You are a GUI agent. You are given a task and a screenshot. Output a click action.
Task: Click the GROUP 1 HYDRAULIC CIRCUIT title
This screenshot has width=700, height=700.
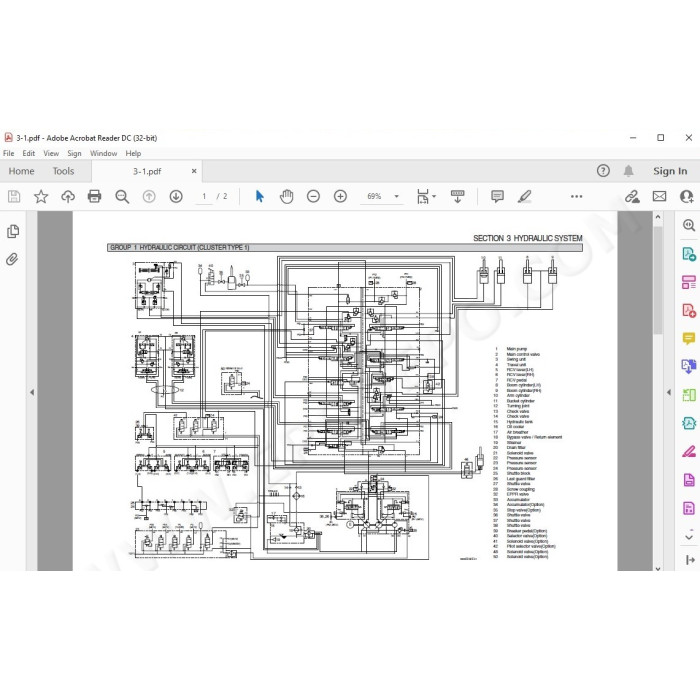(x=179, y=247)
